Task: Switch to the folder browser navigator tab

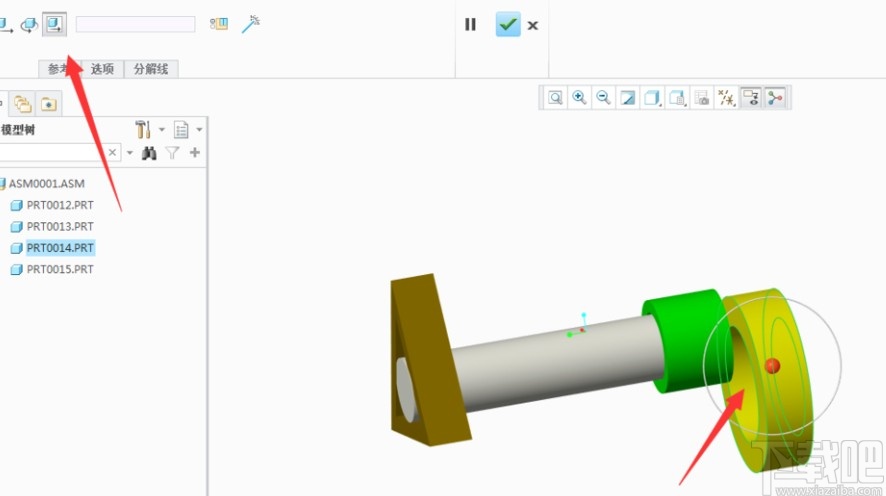Action: (23, 104)
